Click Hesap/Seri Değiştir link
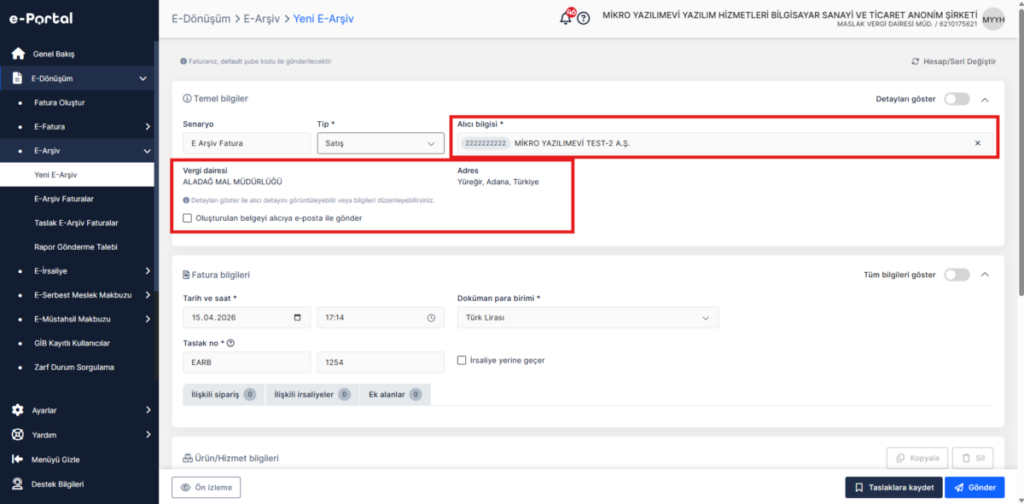 click(x=953, y=61)
